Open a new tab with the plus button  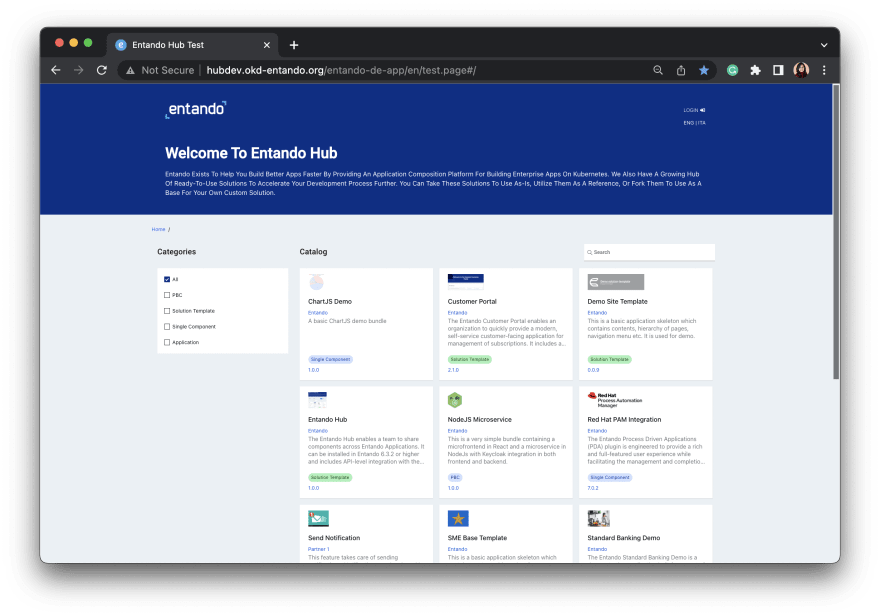click(294, 45)
